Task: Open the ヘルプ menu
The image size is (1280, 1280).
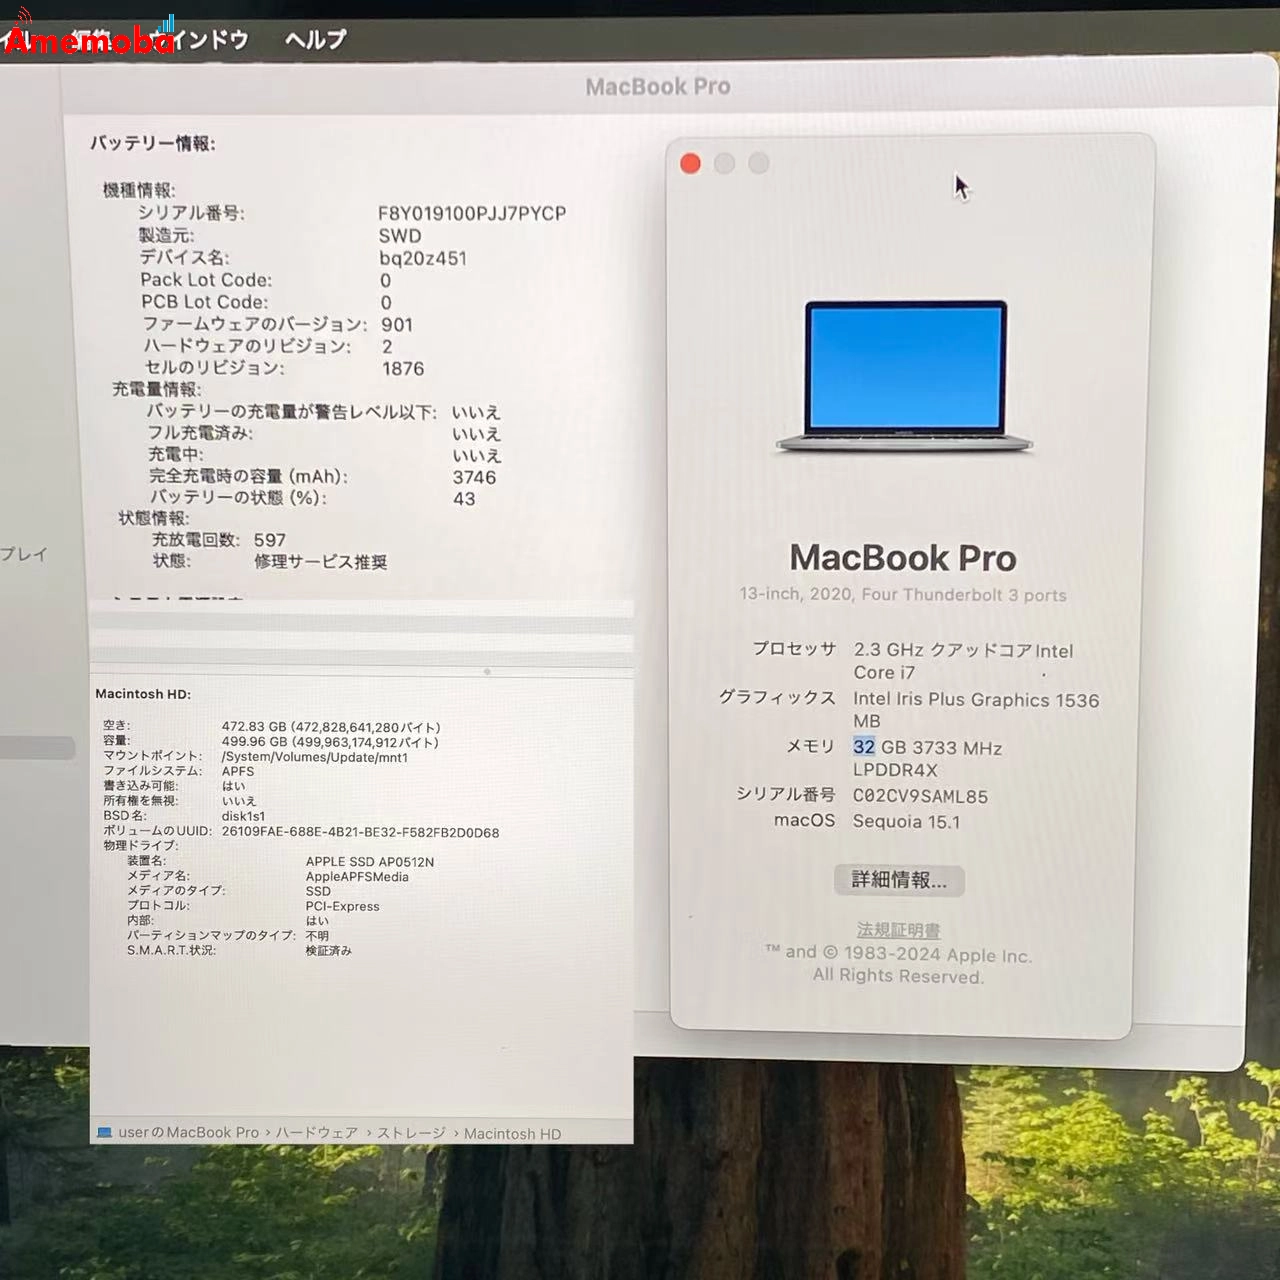Action: click(315, 40)
